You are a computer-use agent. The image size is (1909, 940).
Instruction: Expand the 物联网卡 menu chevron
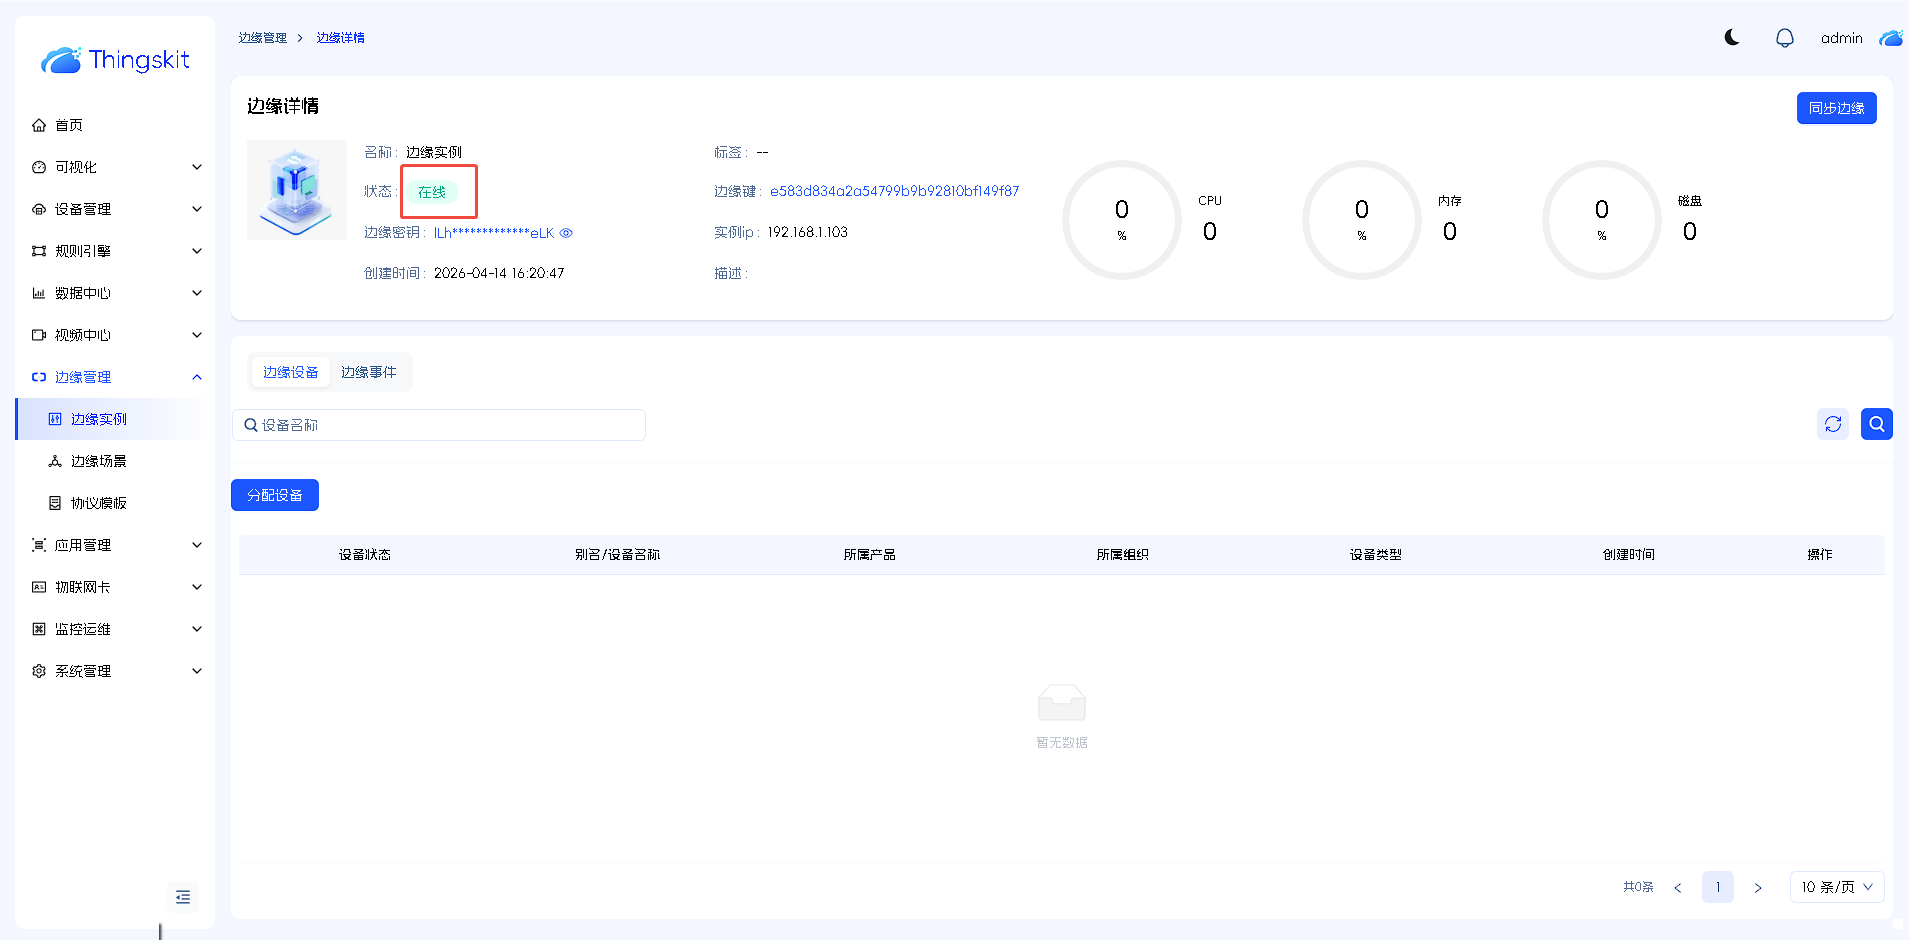[x=197, y=587]
